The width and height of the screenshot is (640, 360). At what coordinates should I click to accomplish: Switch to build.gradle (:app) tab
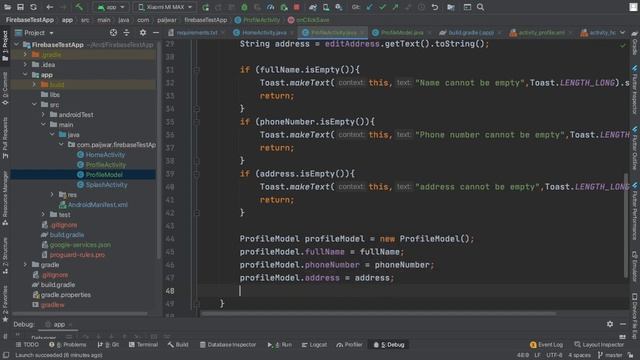tap(471, 32)
